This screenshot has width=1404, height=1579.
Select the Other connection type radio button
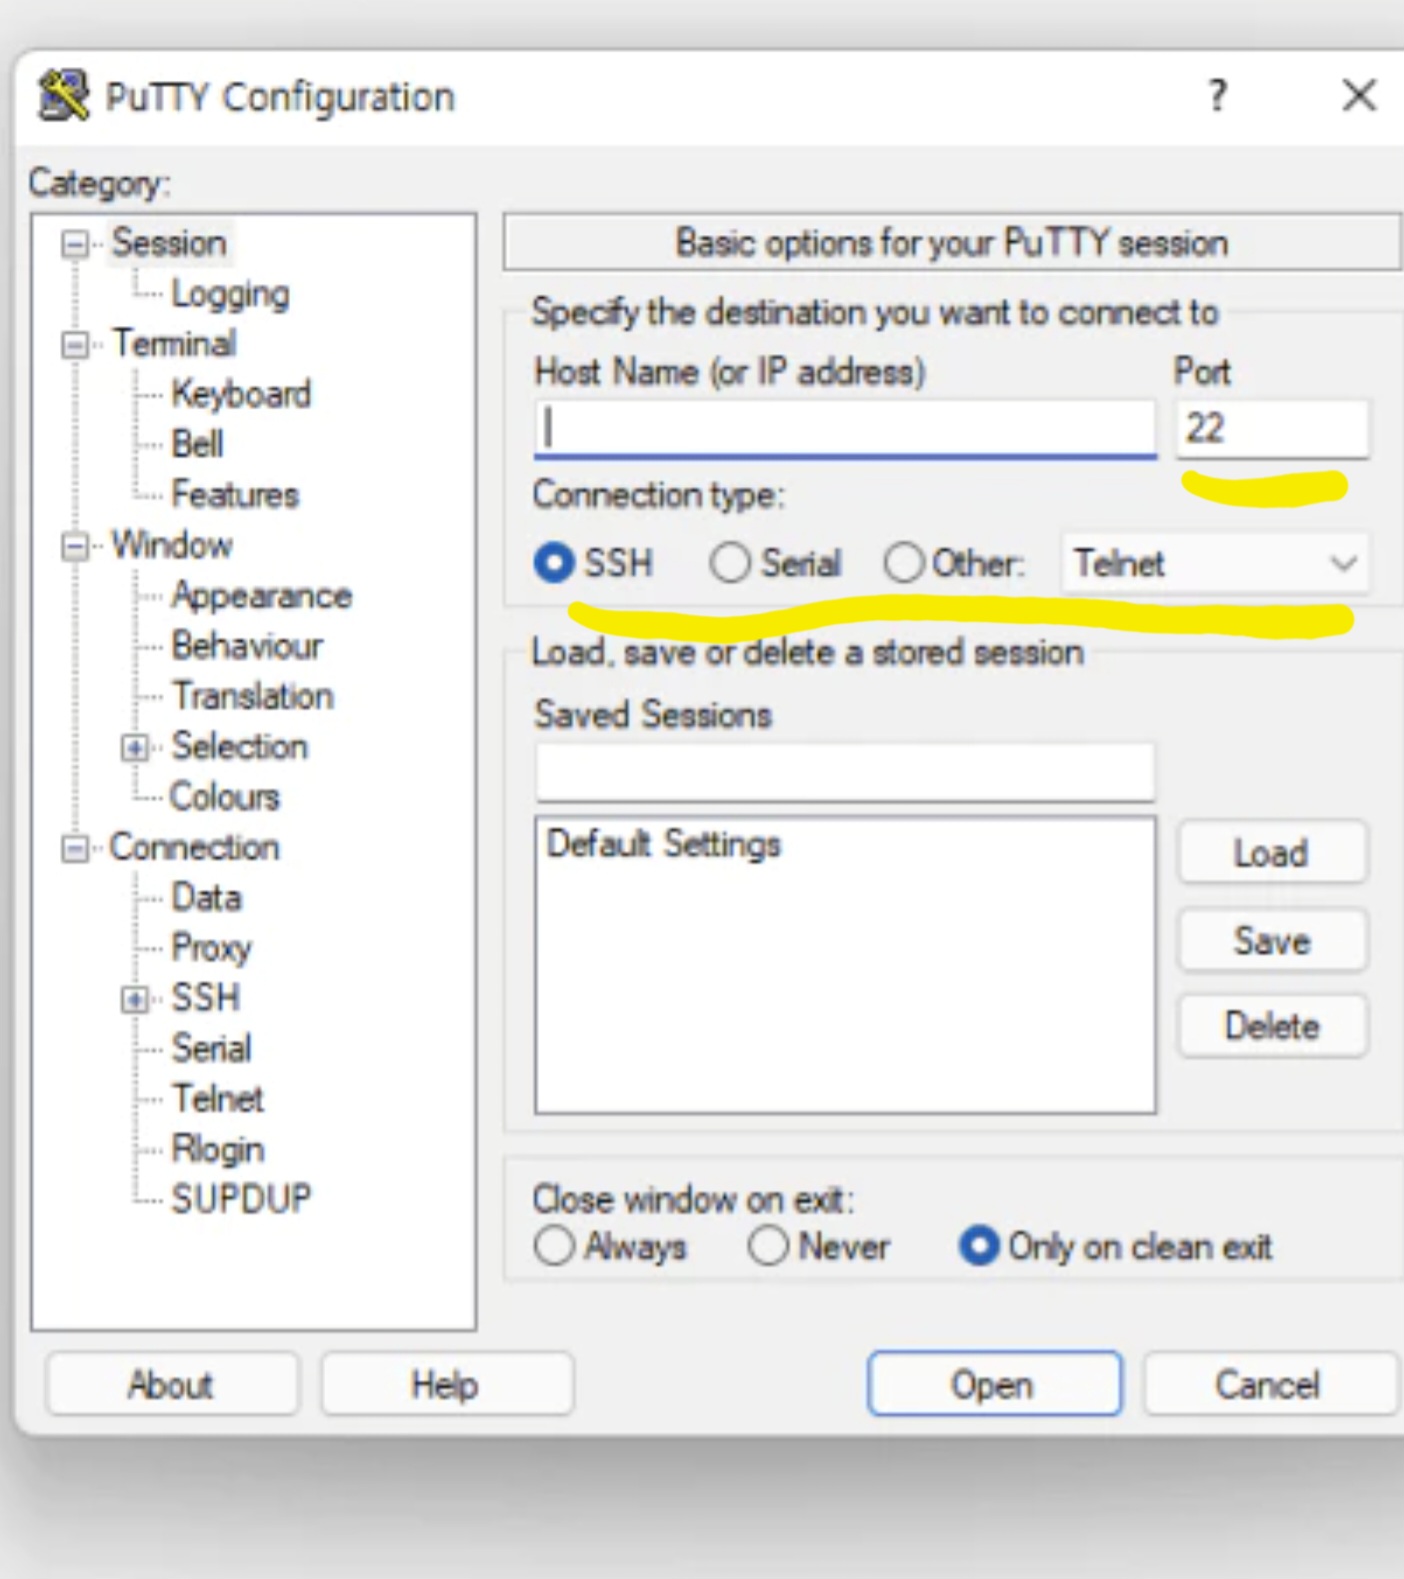click(x=903, y=563)
